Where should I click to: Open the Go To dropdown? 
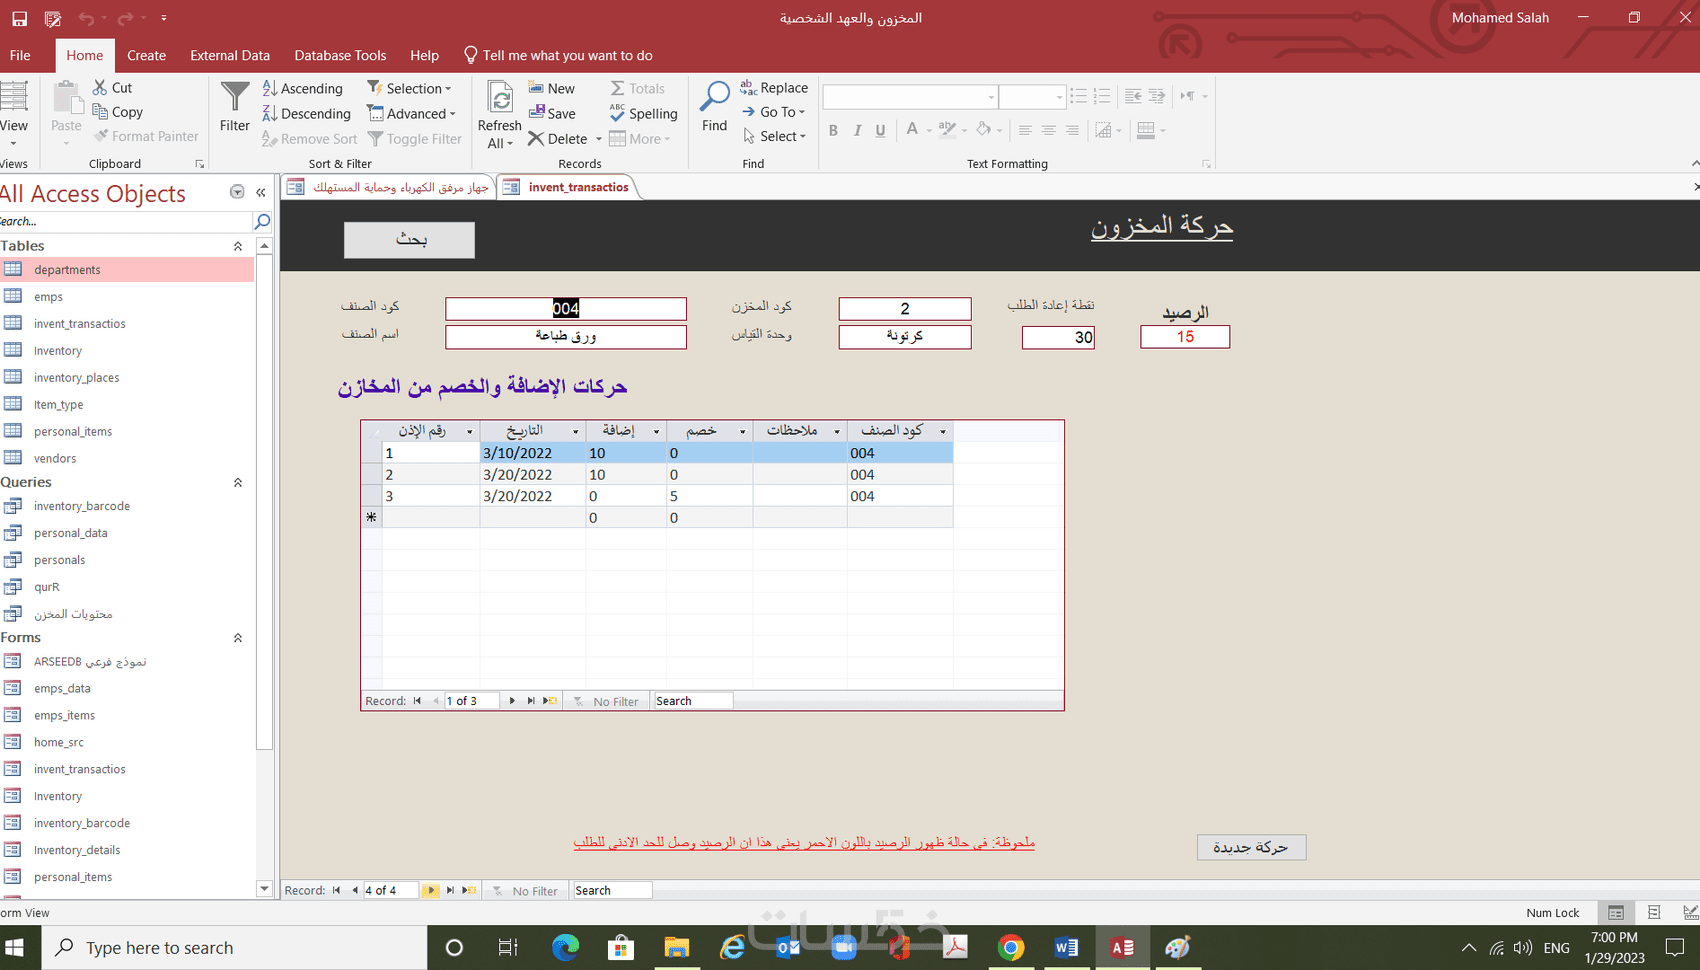click(x=773, y=112)
